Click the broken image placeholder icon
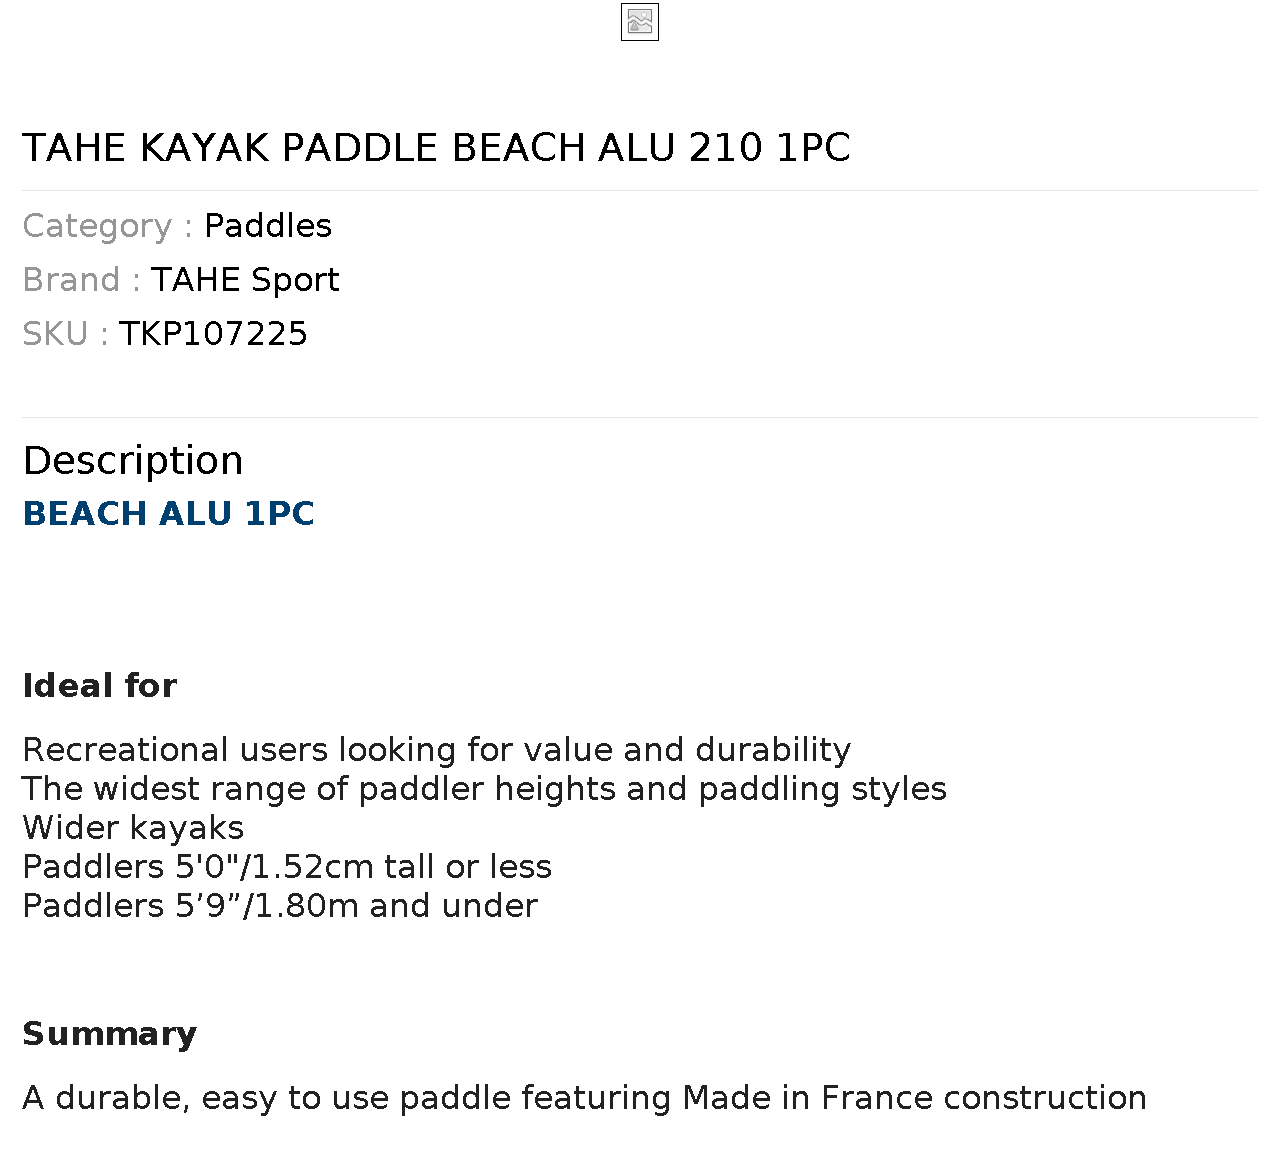Screen dimensions: 1280x1149 tap(639, 22)
